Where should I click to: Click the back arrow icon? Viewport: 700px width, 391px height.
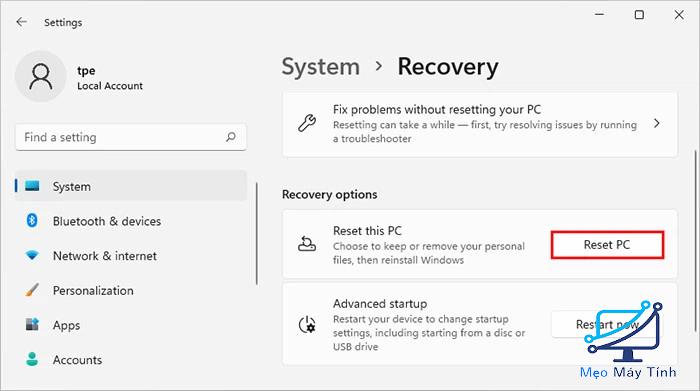click(x=21, y=22)
